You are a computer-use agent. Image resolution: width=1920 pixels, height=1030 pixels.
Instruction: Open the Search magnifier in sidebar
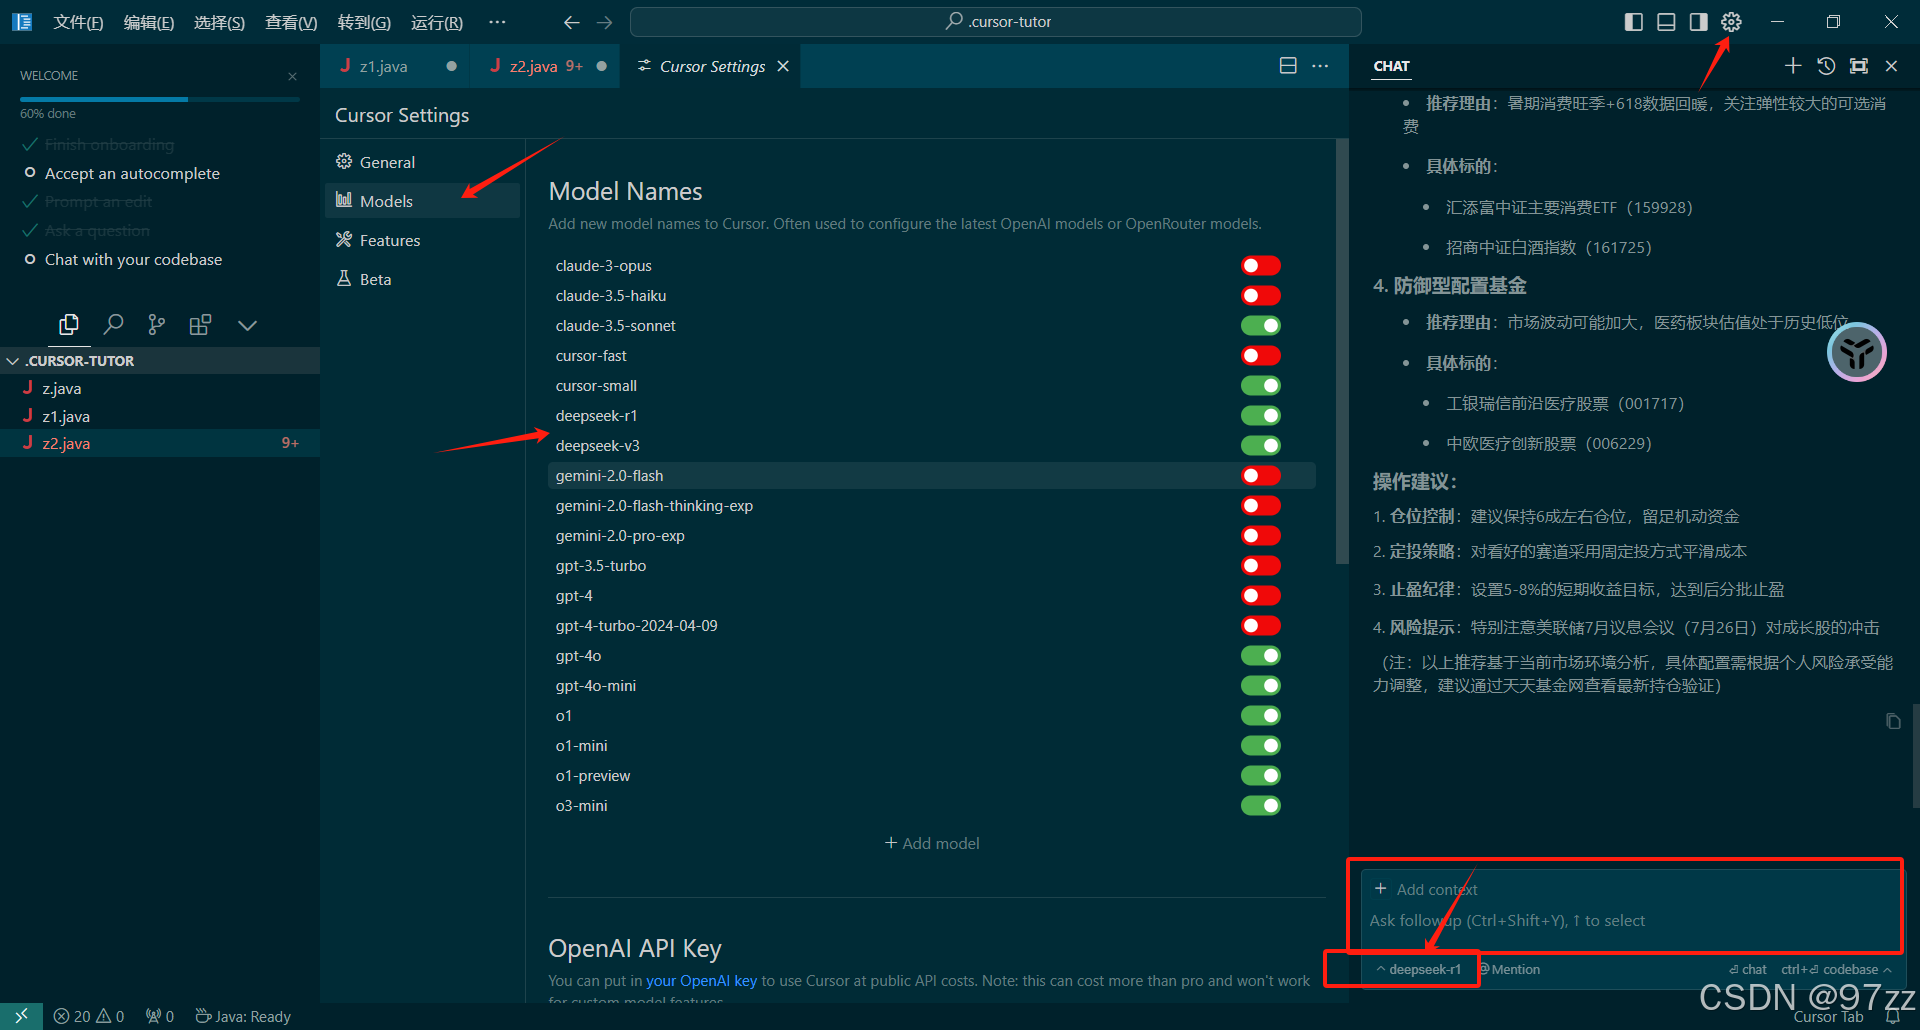[113, 324]
